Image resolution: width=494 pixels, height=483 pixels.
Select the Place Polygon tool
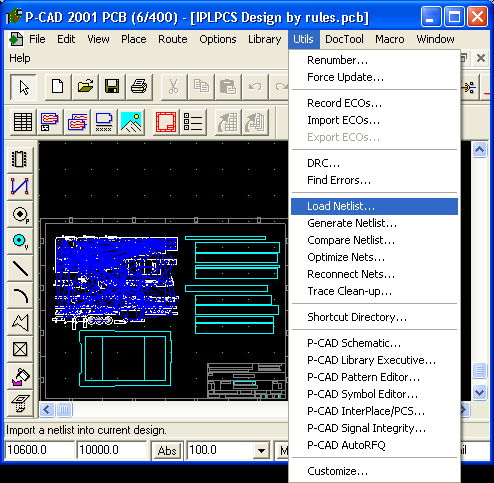coord(20,323)
